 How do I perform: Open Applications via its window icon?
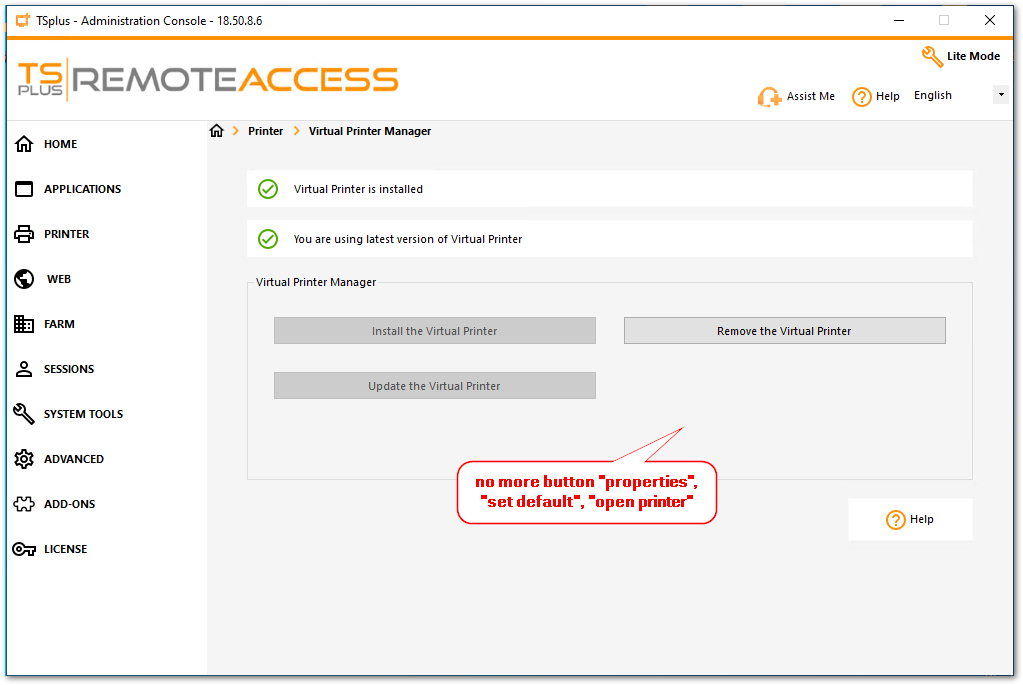(x=25, y=189)
